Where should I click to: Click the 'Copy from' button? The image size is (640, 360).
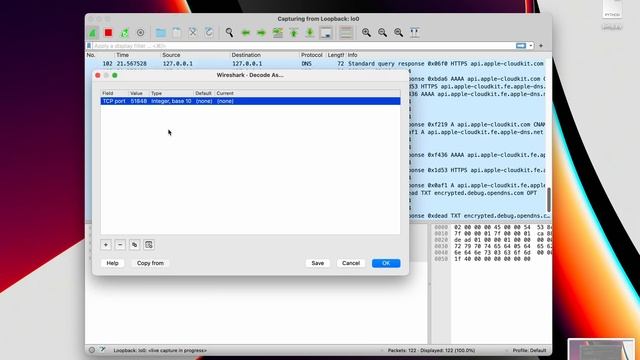pos(150,263)
